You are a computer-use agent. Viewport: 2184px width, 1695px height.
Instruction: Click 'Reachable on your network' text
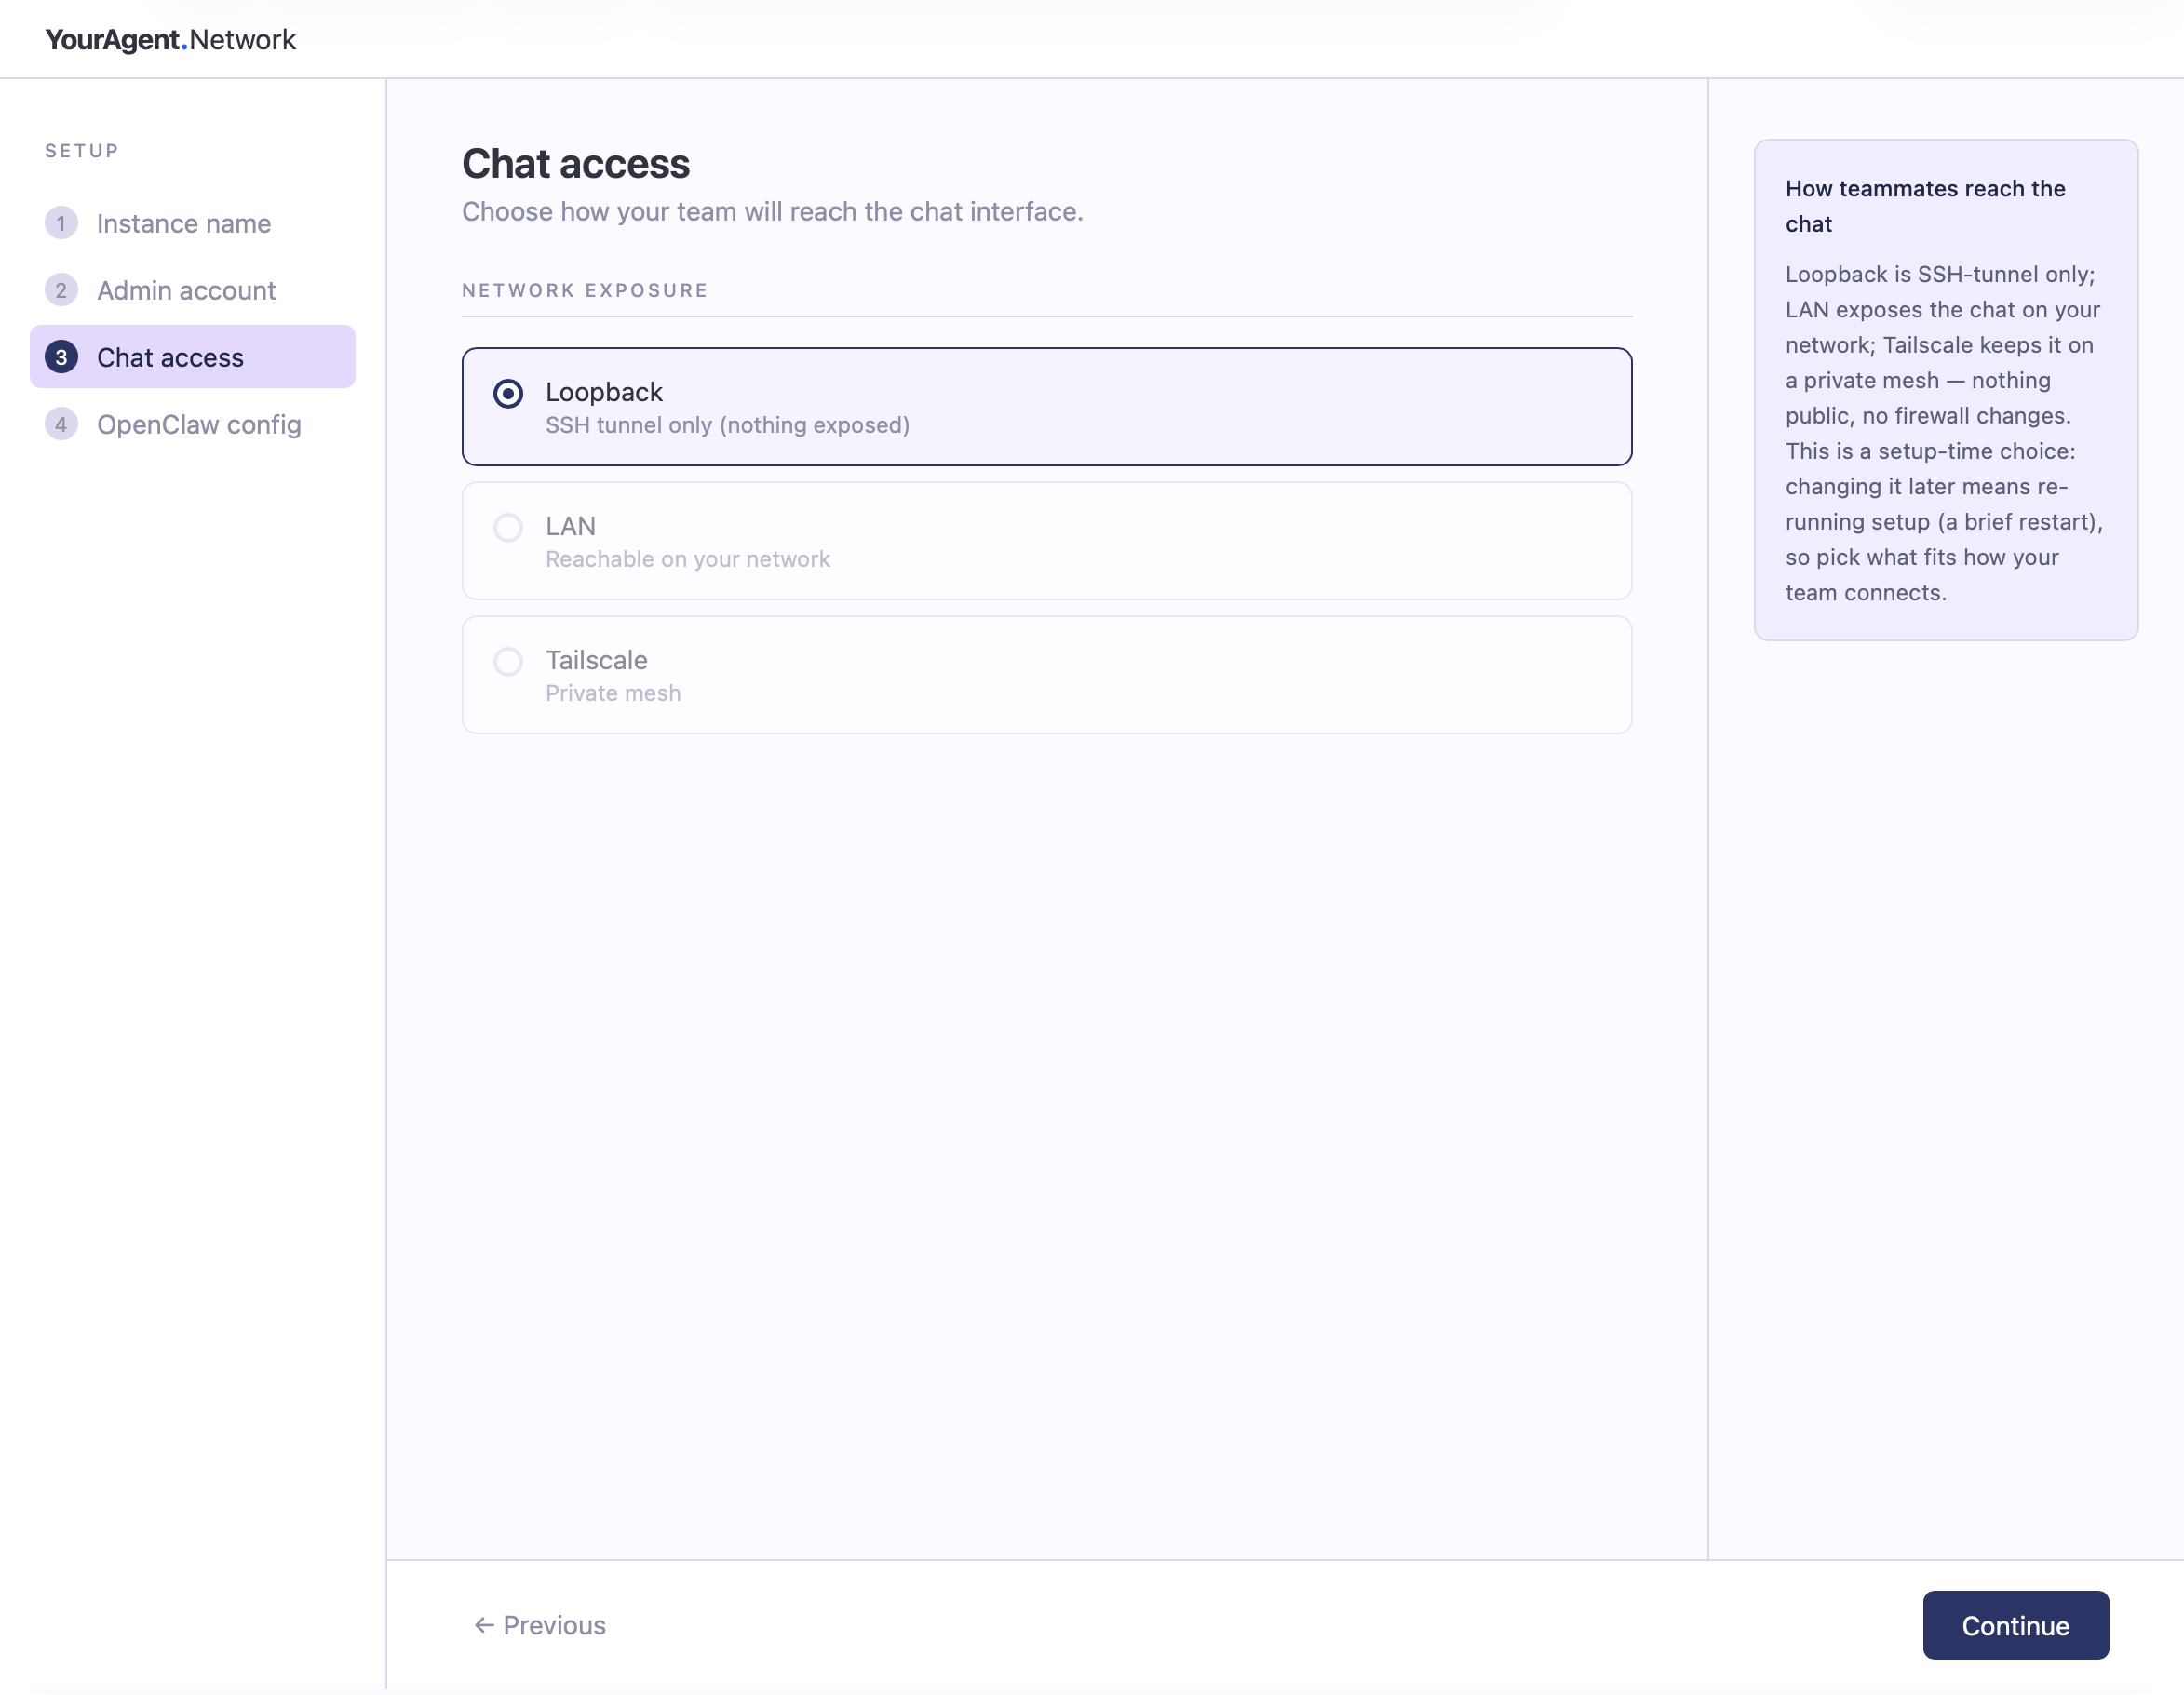click(x=687, y=559)
